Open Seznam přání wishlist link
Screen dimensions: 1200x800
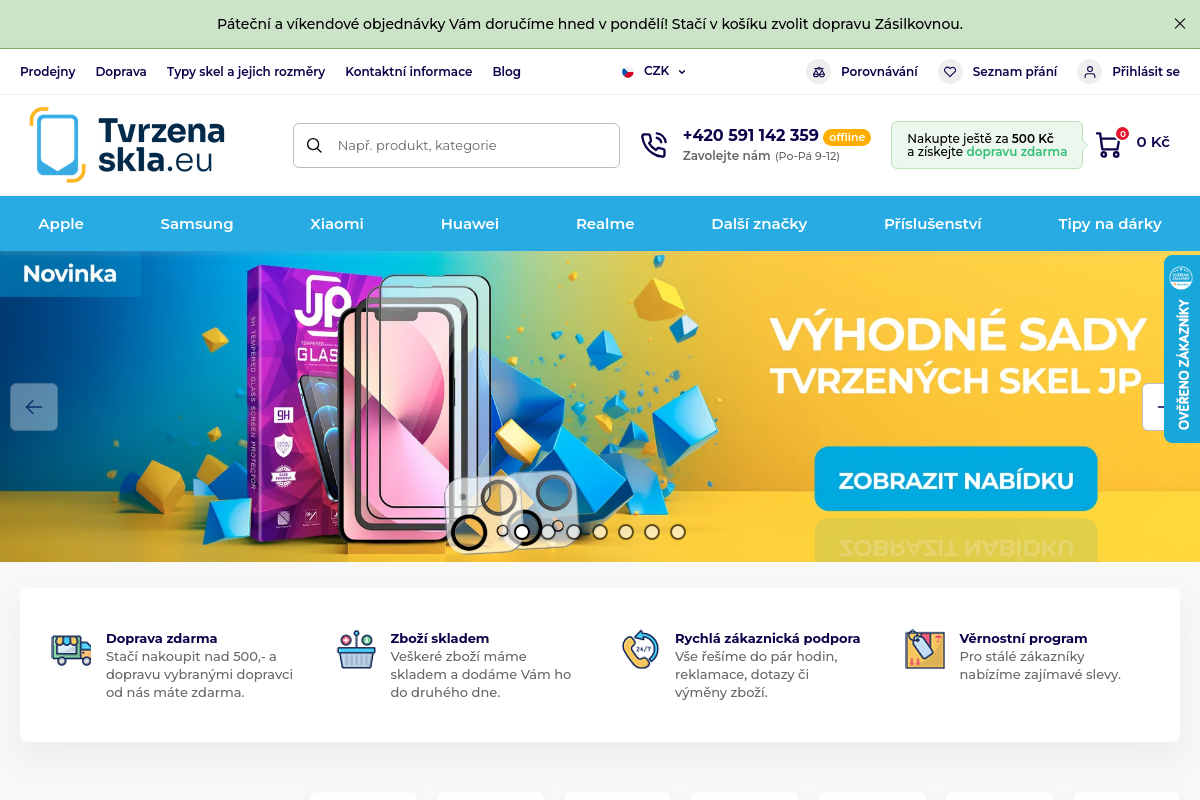pyautogui.click(x=1015, y=72)
